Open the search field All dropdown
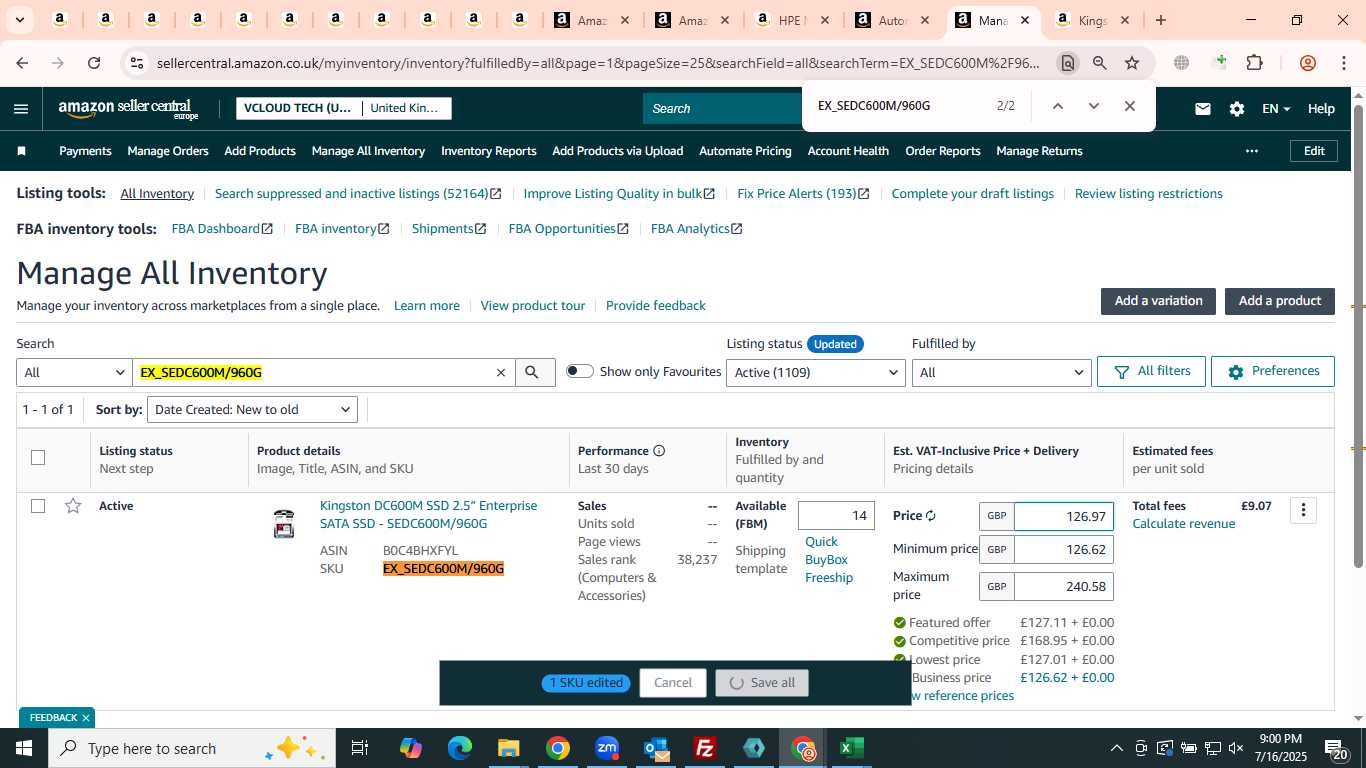 [75, 373]
